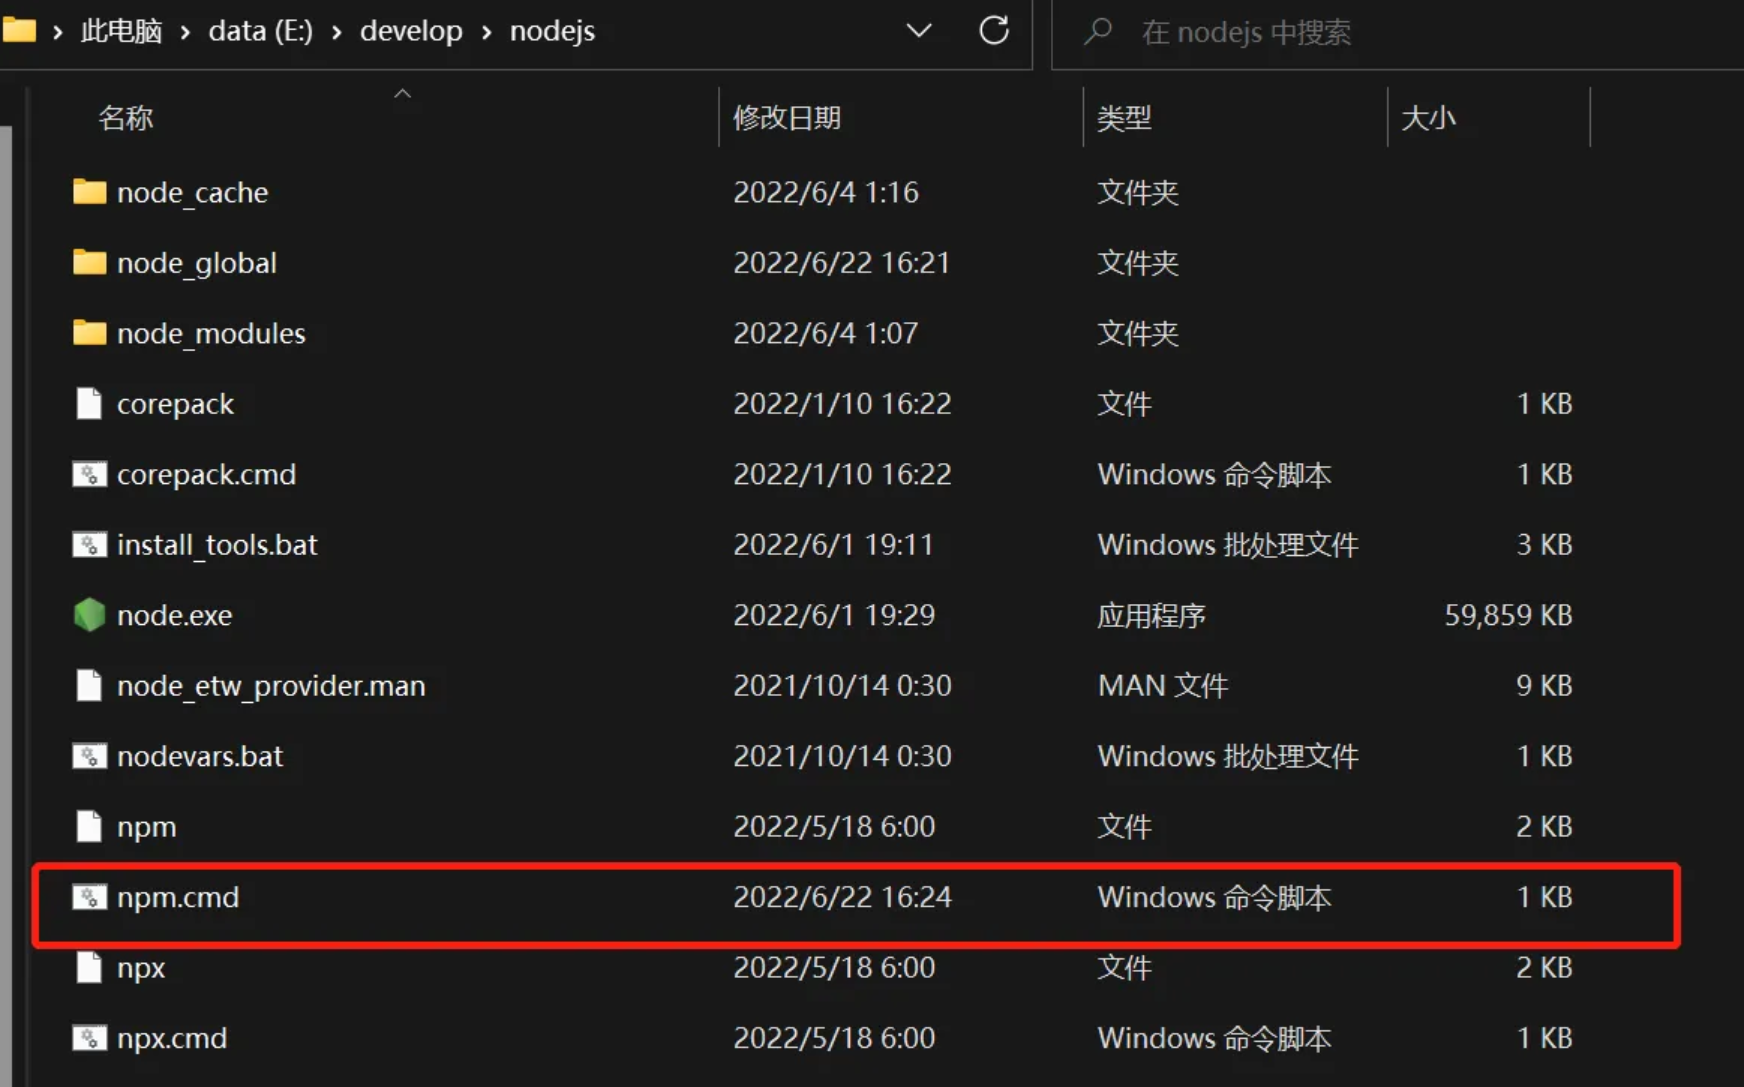Expand the chevron after 此电脑 in path
The image size is (1744, 1087).
[x=185, y=32]
